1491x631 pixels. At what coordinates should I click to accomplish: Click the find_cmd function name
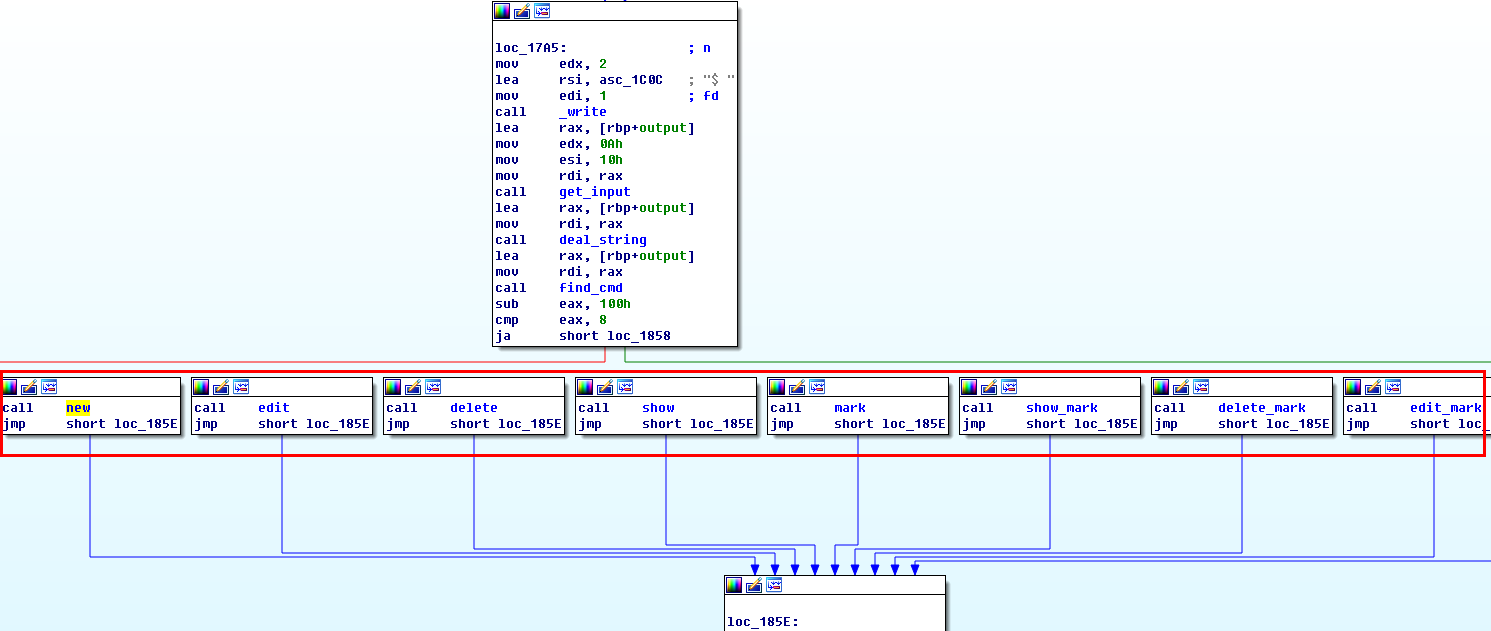590,288
